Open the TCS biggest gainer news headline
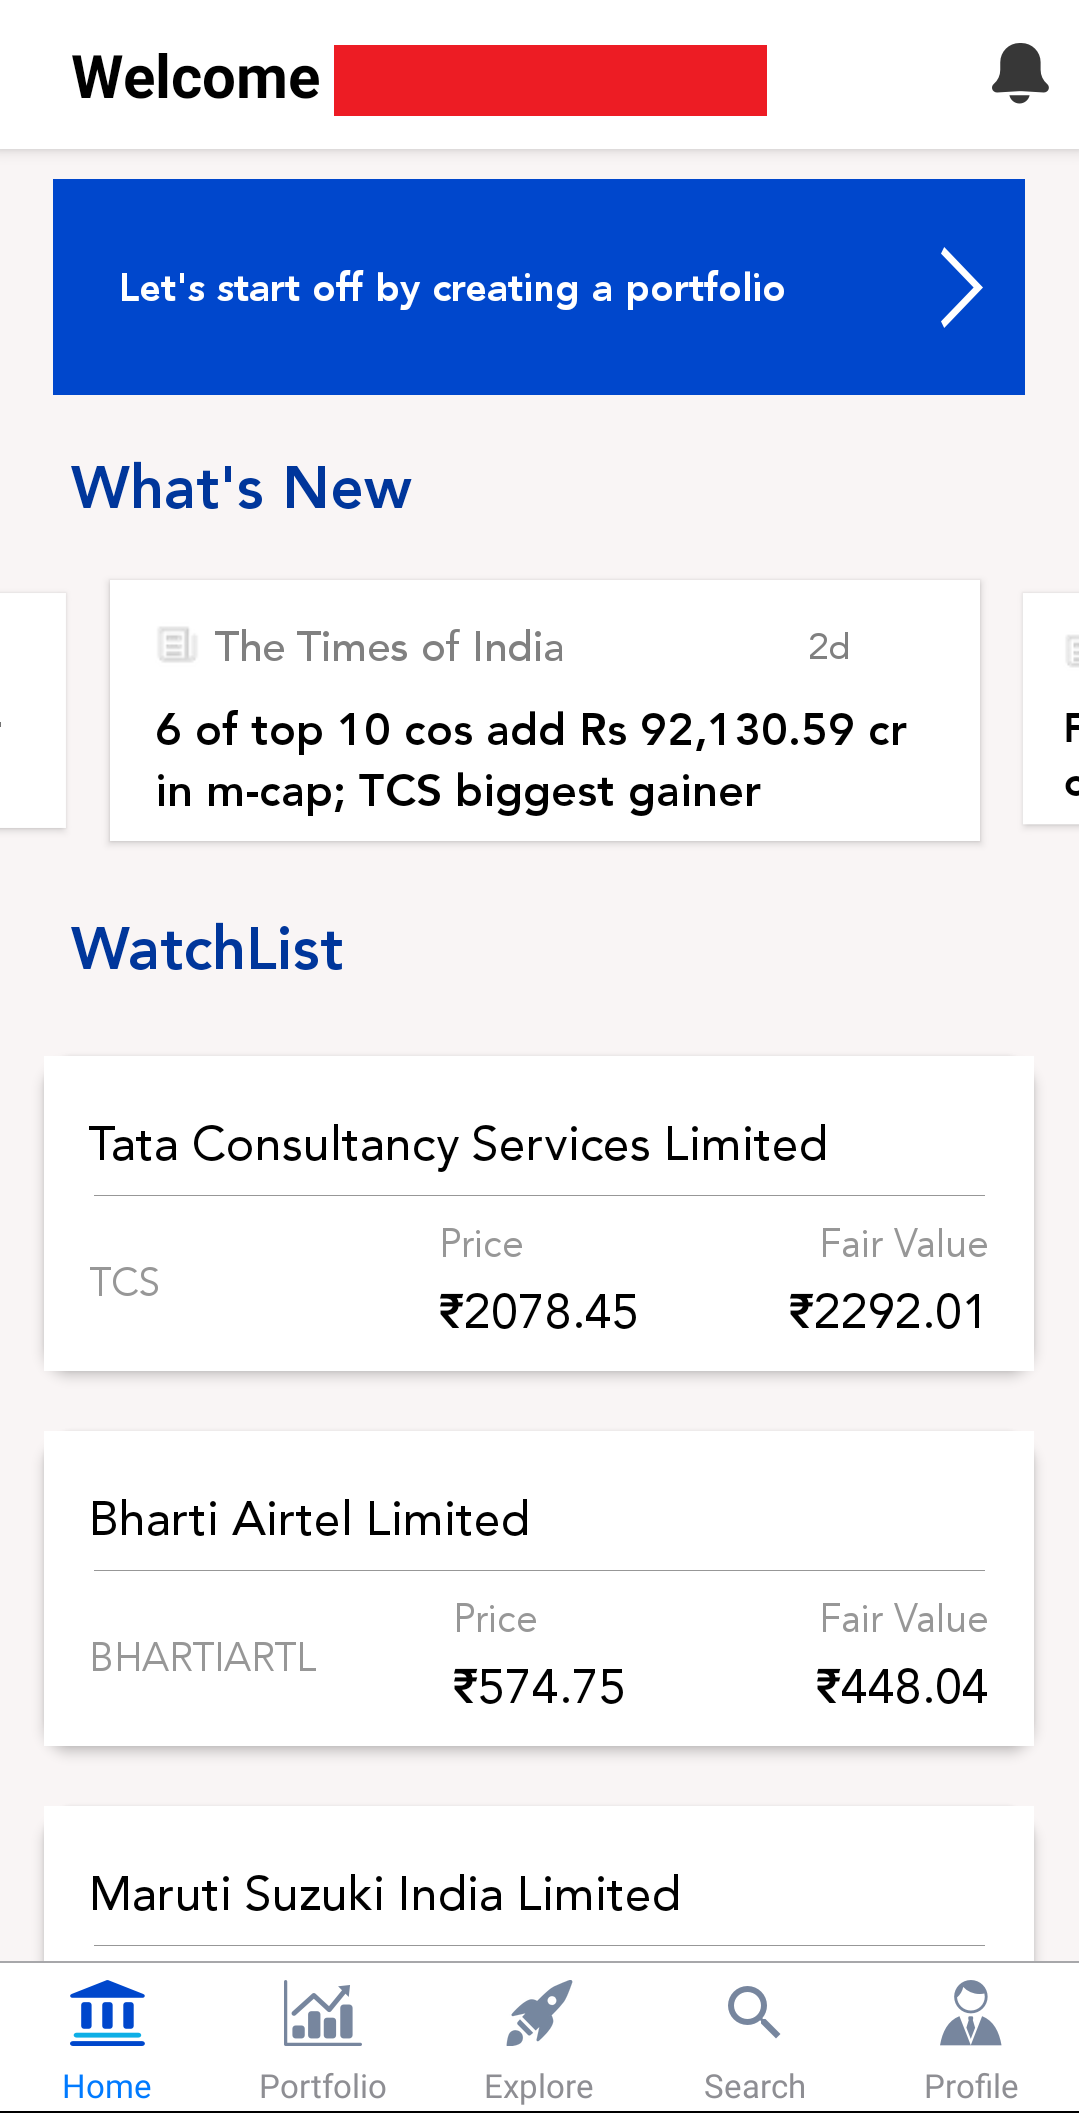 point(531,760)
